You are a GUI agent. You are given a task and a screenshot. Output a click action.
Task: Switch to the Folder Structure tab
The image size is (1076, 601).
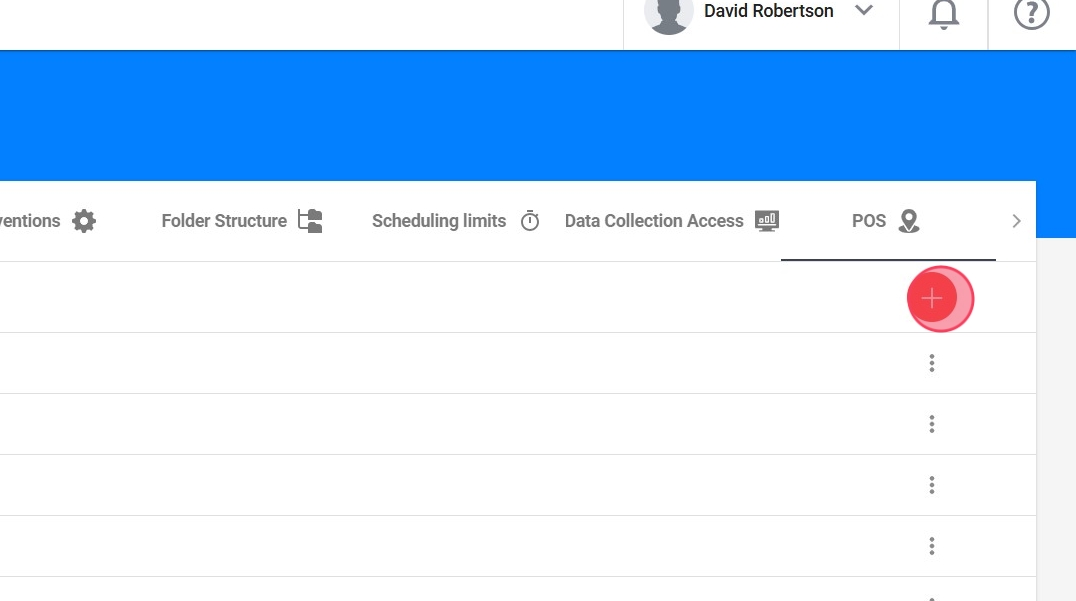(224, 221)
